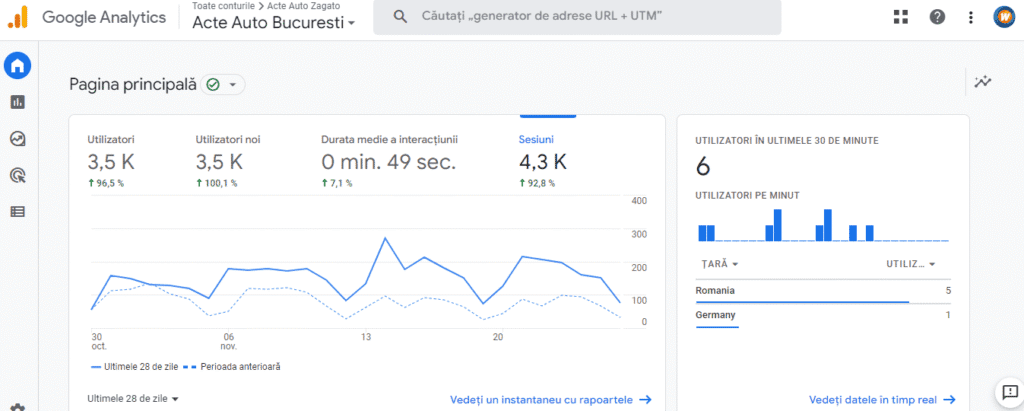Open the UTILIZ... metric dropdown
Viewport: 1024px width, 411px height.
pos(910,264)
